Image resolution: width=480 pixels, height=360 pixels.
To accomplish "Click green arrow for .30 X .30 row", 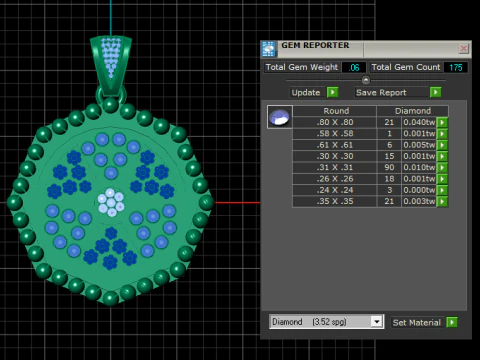I will [x=442, y=156].
